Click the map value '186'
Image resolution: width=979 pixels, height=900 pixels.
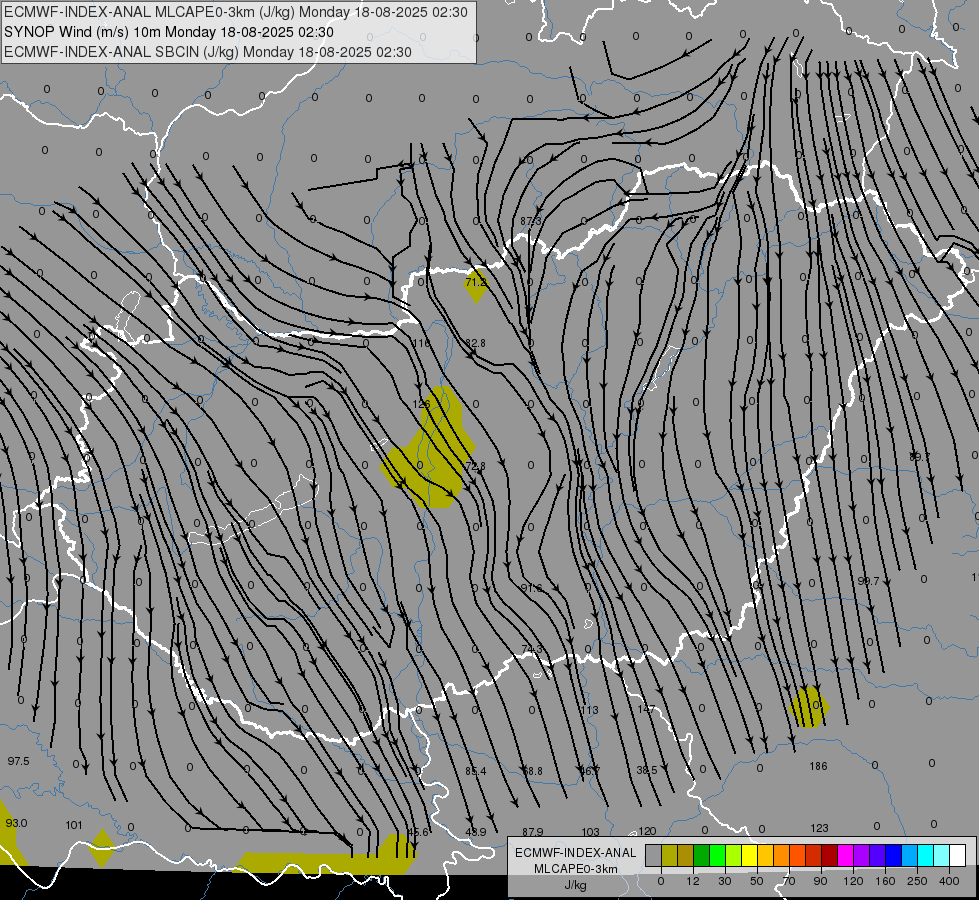(818, 766)
